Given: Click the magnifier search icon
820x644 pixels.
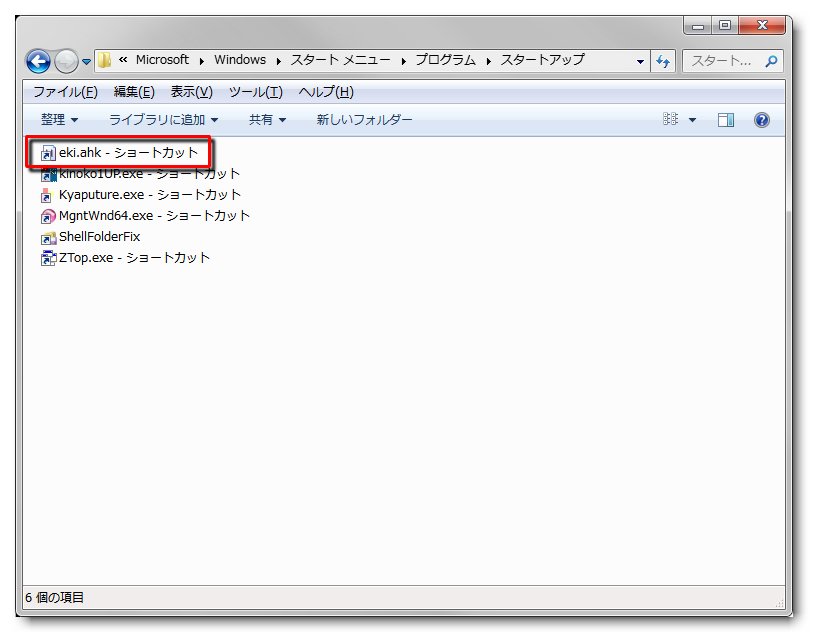Looking at the screenshot, I should pyautogui.click(x=771, y=62).
